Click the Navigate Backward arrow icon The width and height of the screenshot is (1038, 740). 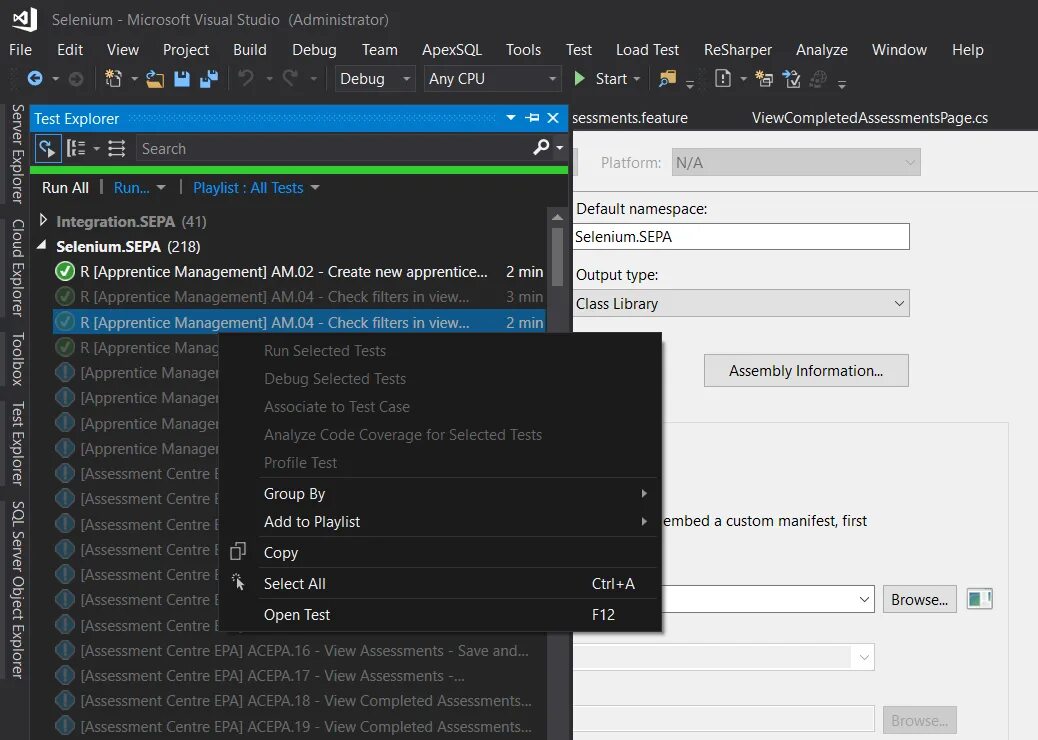34,79
